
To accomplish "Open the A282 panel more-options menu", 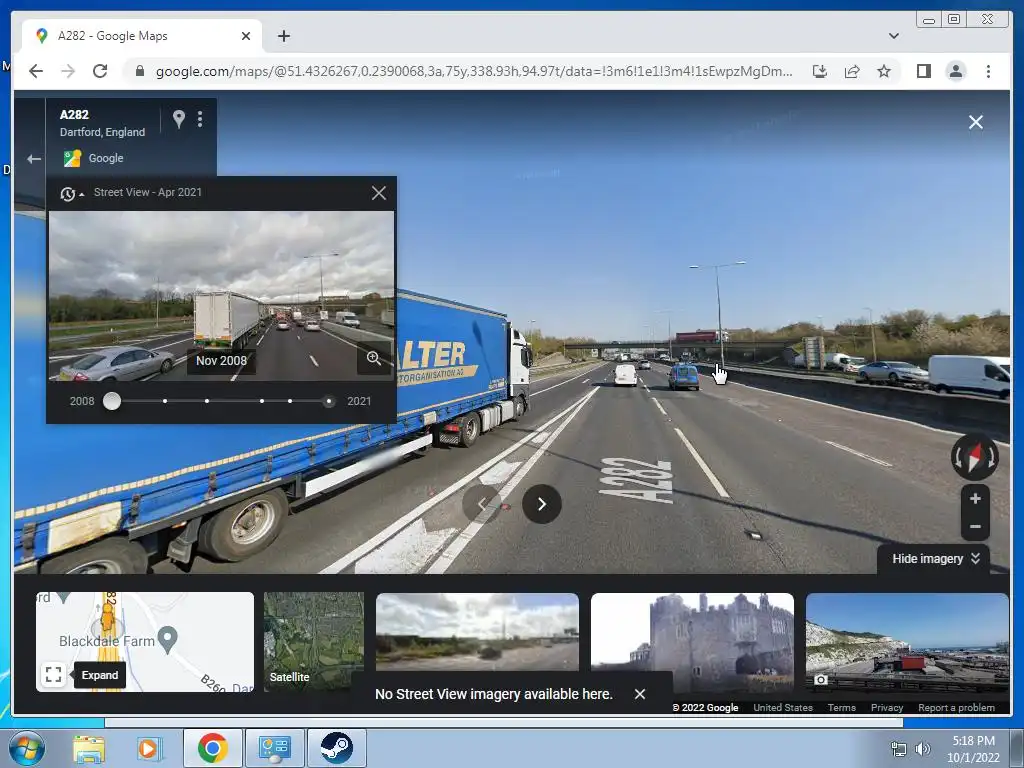I will tap(200, 119).
